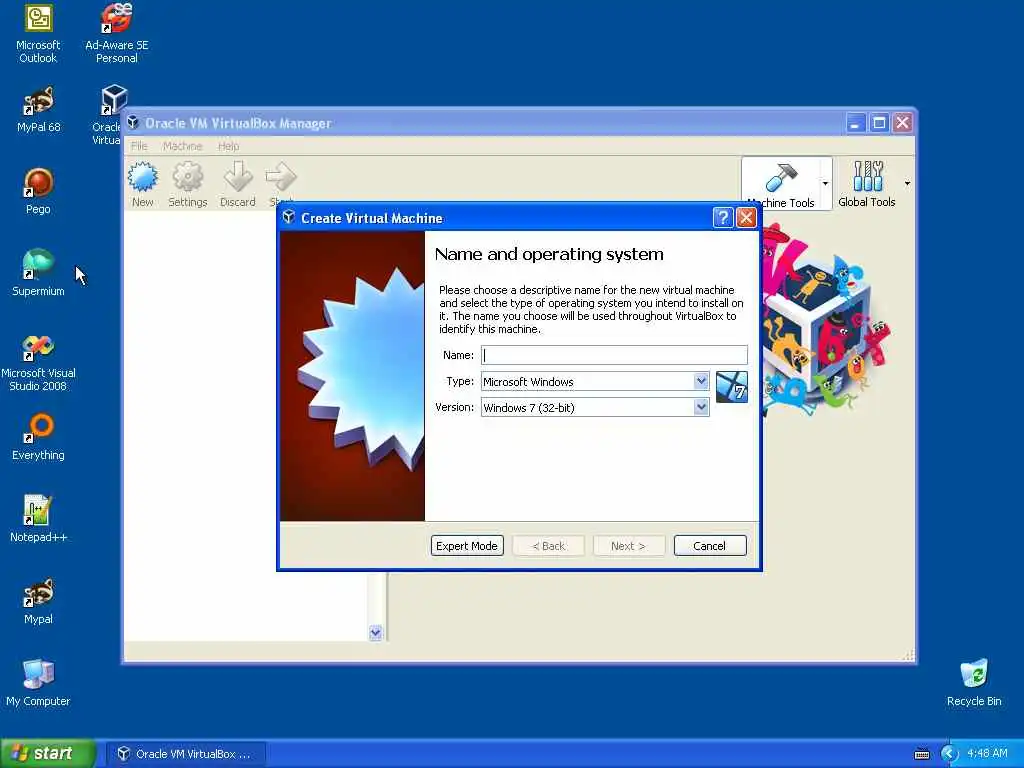Click Cancel button in dialog
The height and width of the screenshot is (768, 1024).
[710, 546]
